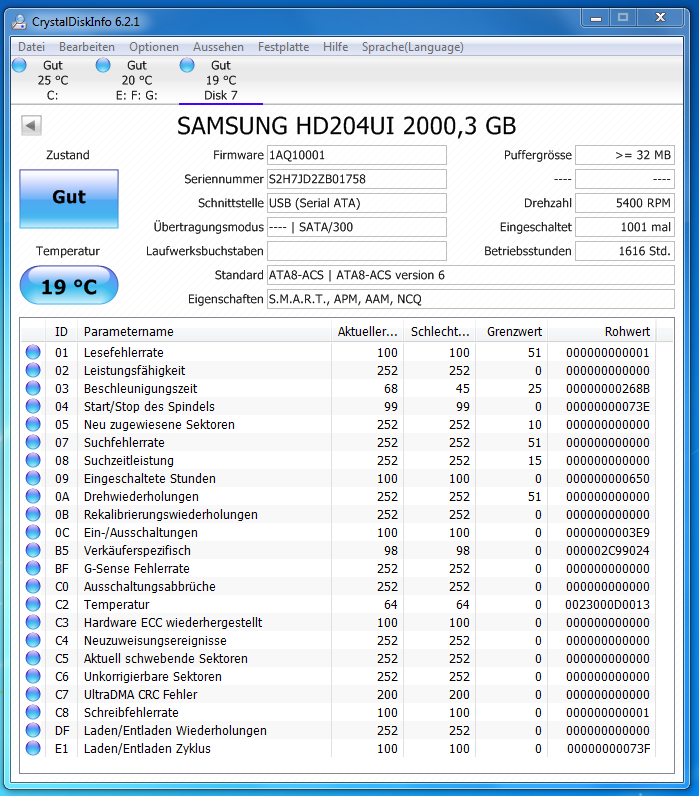Click the status icon in Temperatur row C2
Screen dimensions: 699x796
(33, 604)
